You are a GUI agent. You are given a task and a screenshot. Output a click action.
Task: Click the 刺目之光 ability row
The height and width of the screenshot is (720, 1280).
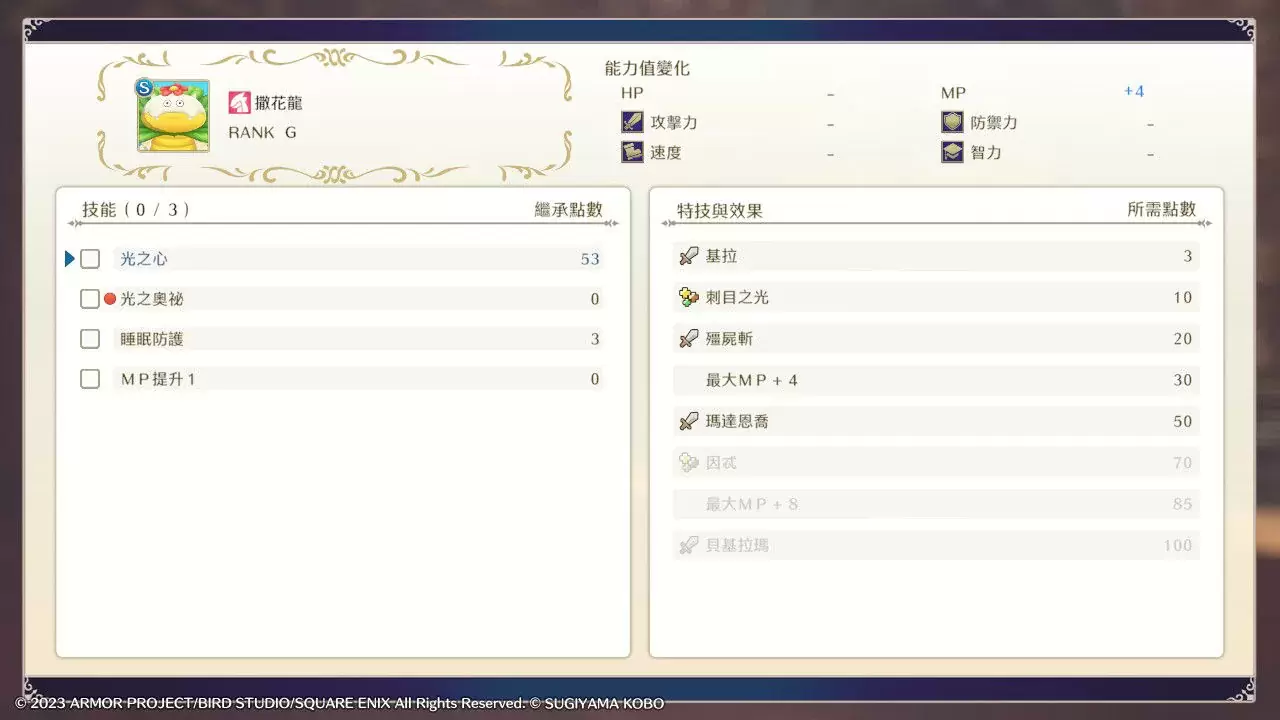(x=936, y=297)
